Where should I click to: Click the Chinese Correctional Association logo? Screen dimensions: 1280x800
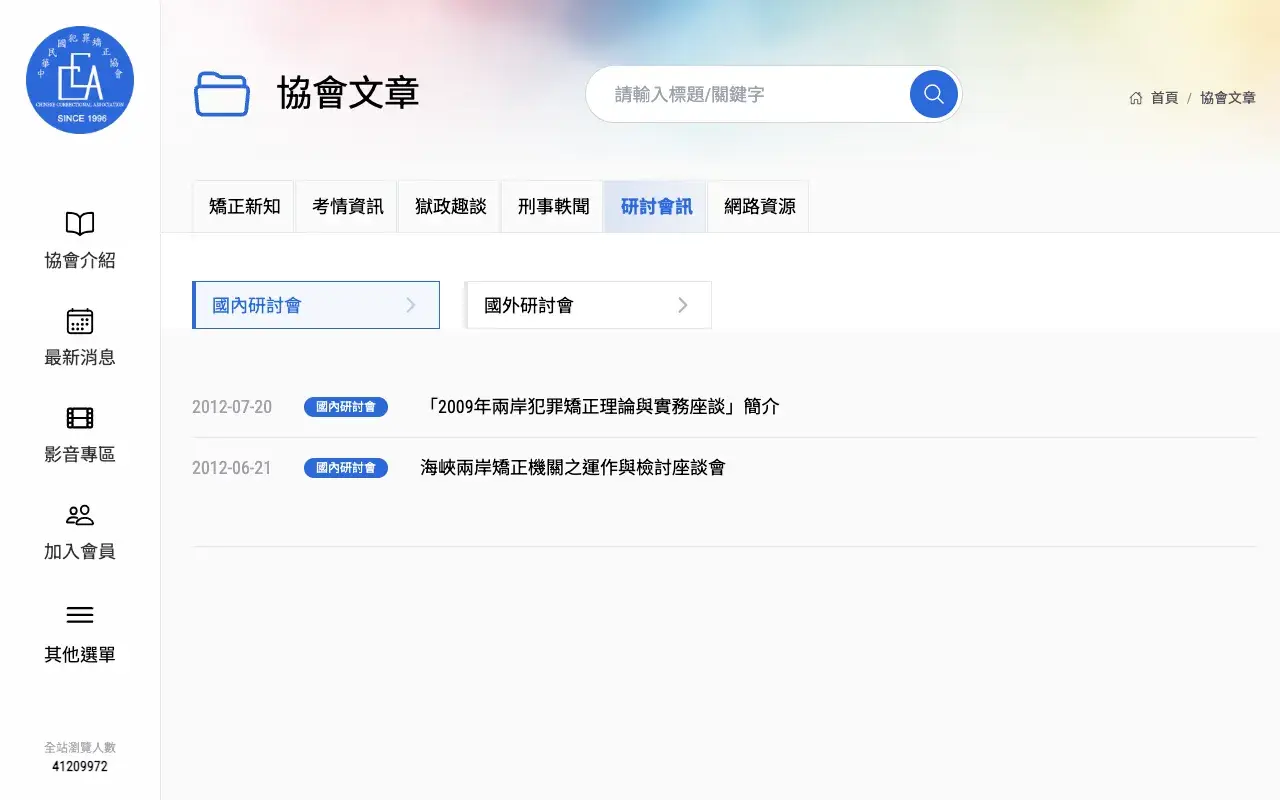pyautogui.click(x=80, y=80)
